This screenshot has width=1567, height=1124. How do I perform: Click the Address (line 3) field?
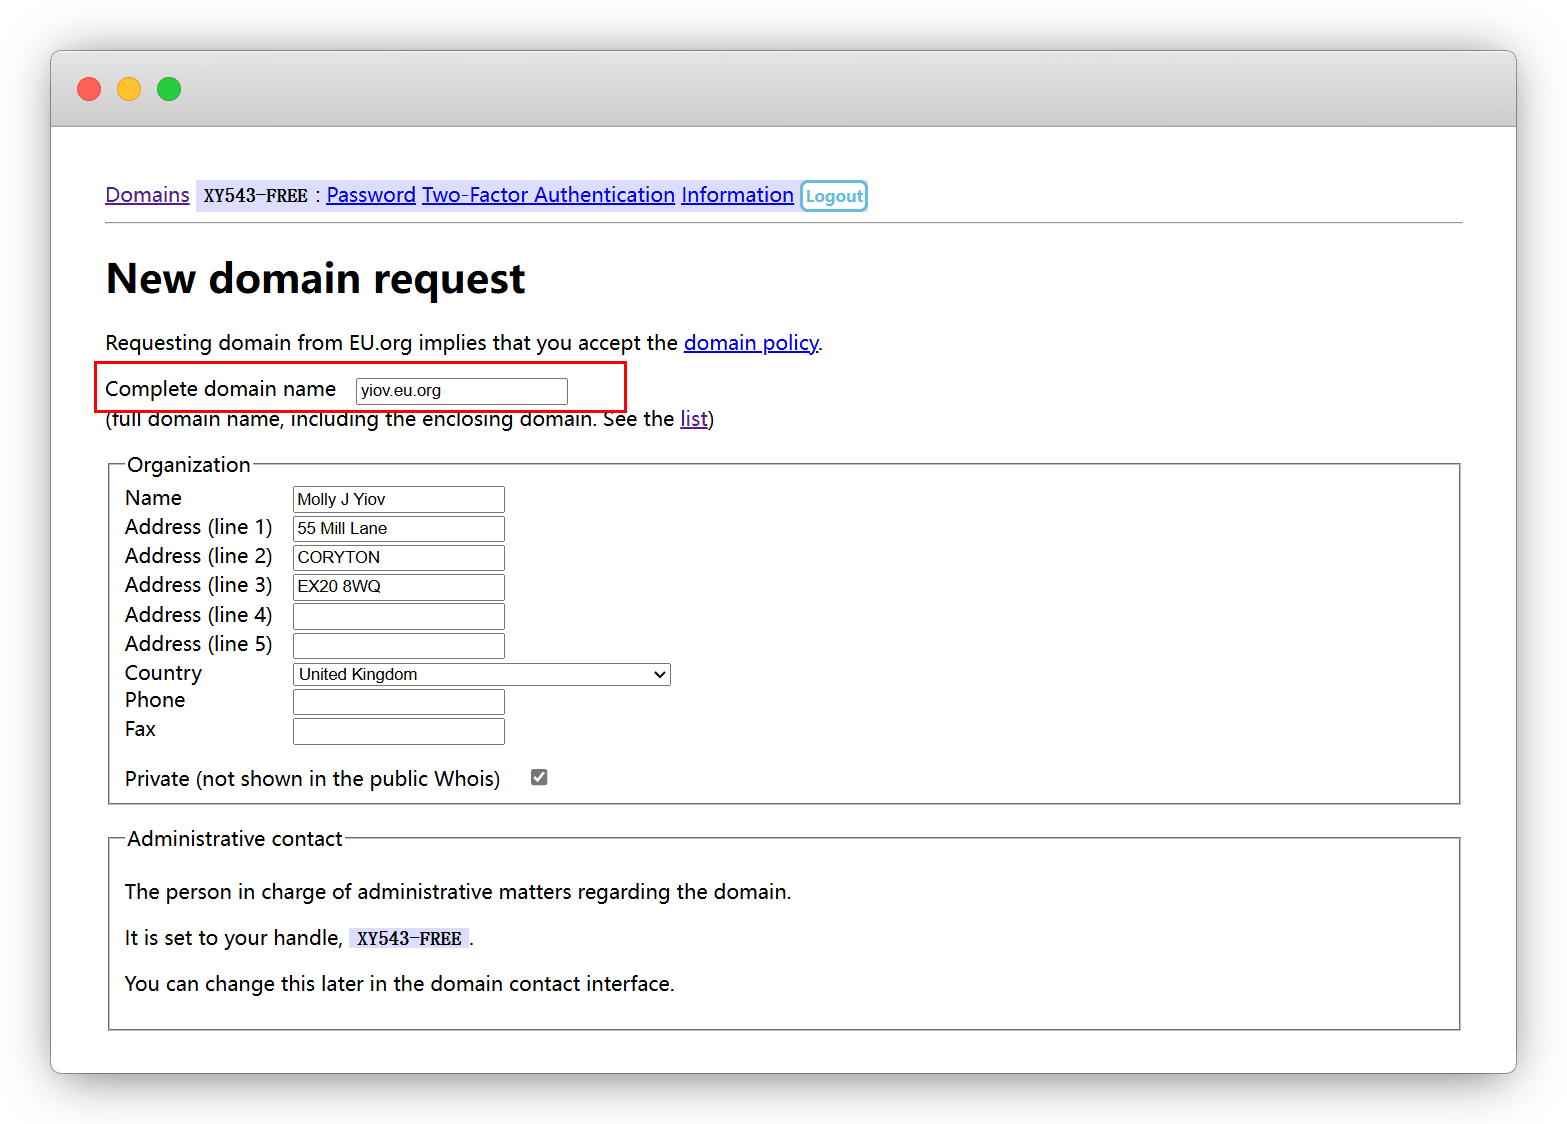click(398, 586)
